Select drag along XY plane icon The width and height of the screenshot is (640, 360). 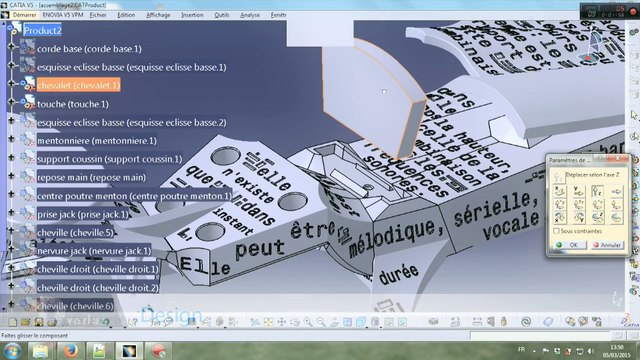coord(560,204)
